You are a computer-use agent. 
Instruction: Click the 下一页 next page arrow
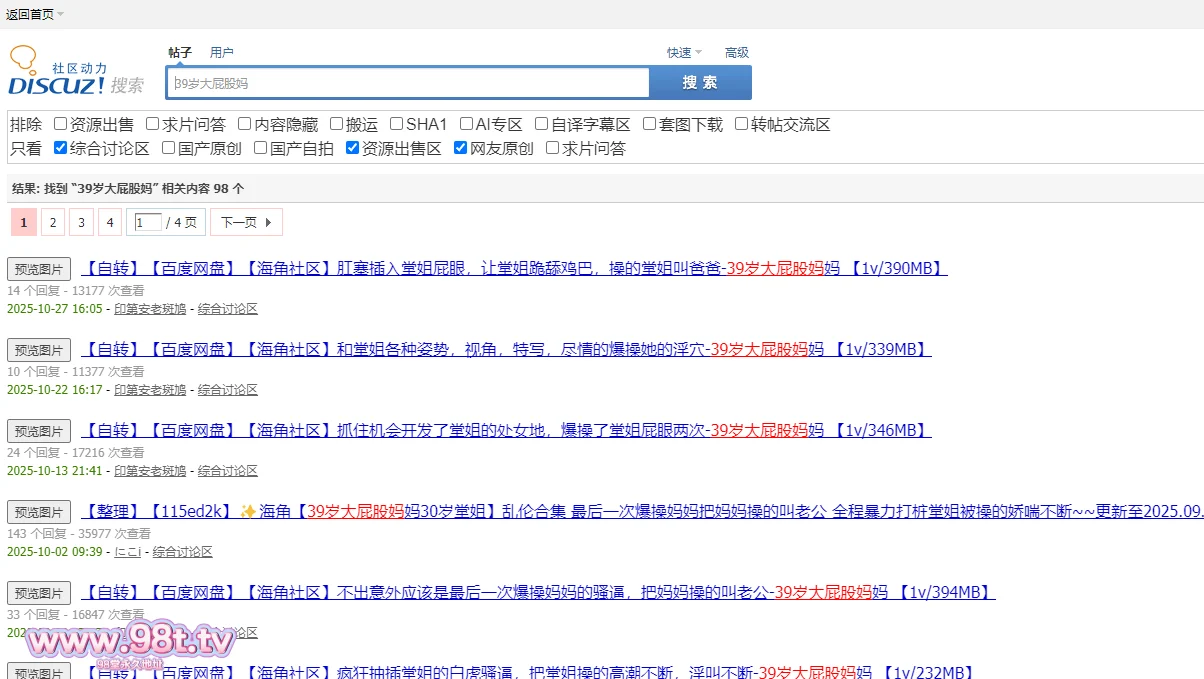click(246, 222)
